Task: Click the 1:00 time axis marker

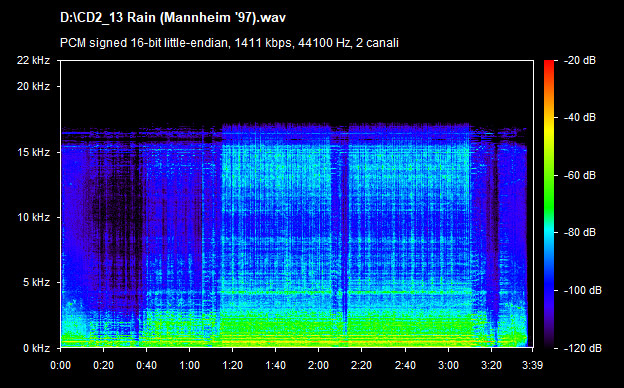Action: pos(189,365)
